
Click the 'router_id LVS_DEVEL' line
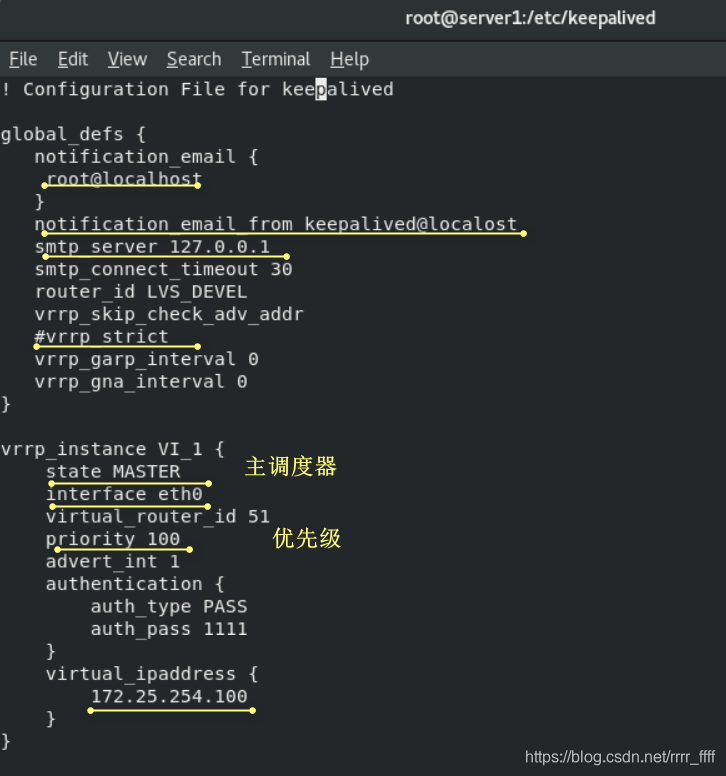(141, 291)
